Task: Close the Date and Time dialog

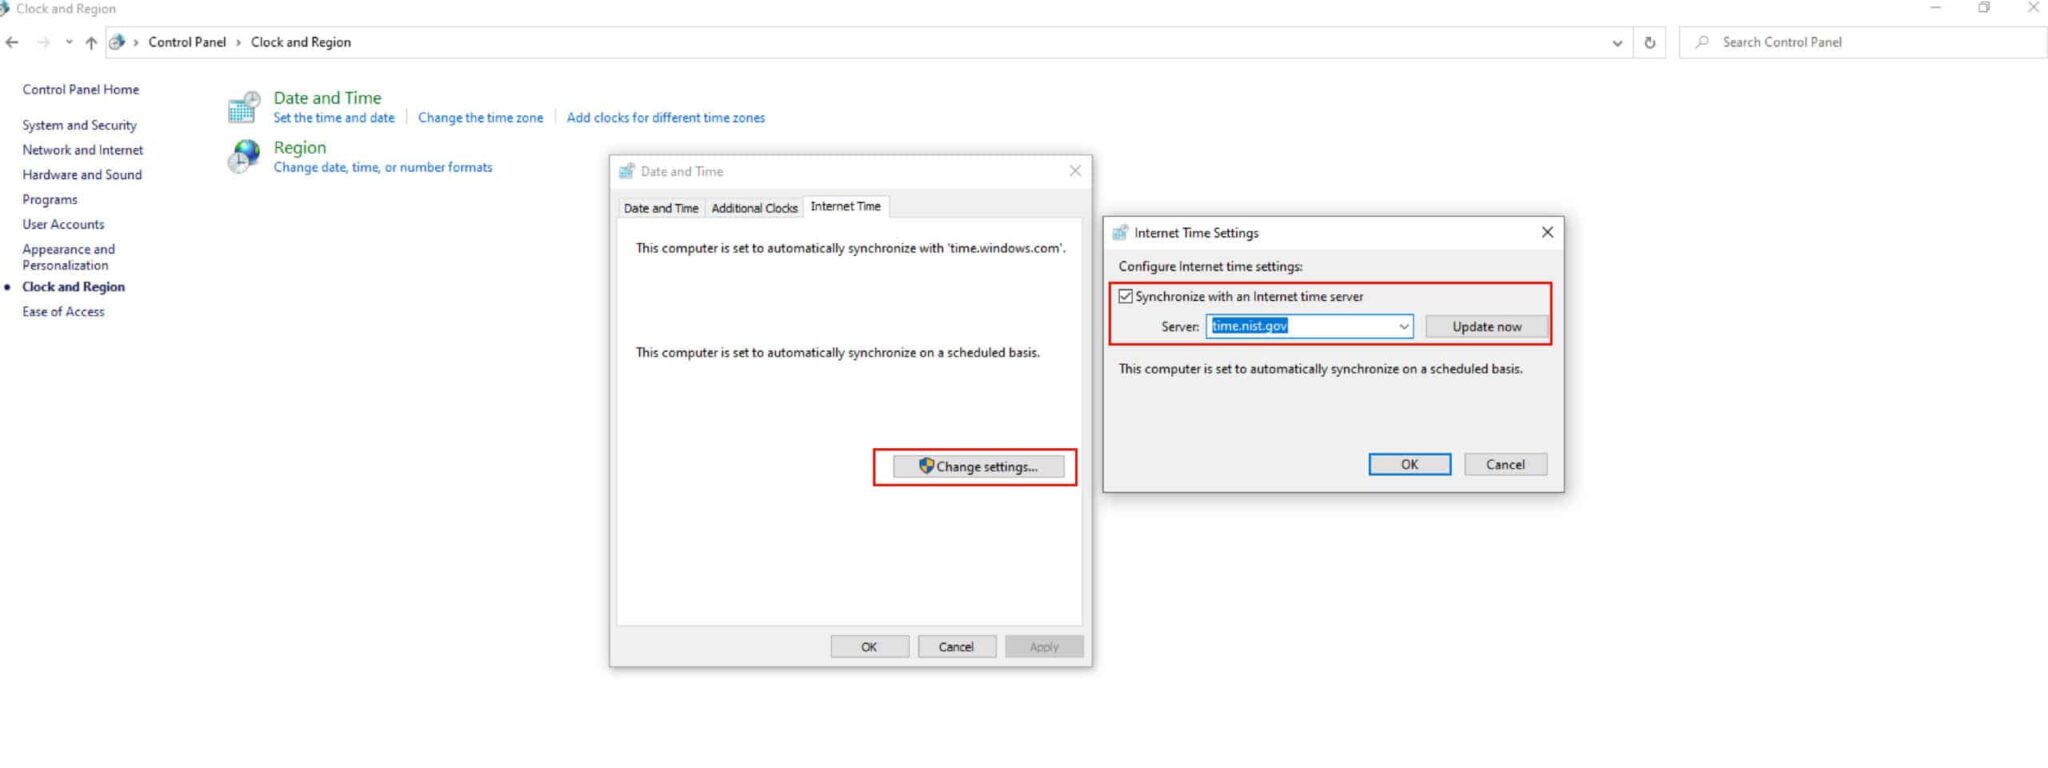Action: [1075, 171]
